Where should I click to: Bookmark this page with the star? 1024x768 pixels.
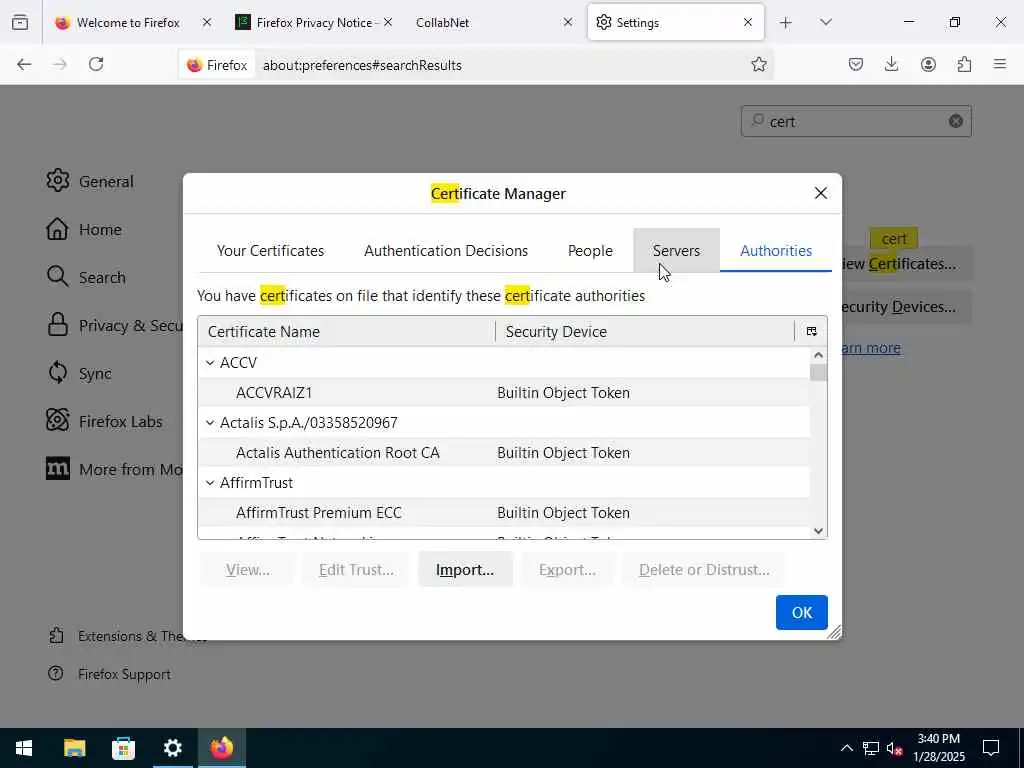click(758, 64)
